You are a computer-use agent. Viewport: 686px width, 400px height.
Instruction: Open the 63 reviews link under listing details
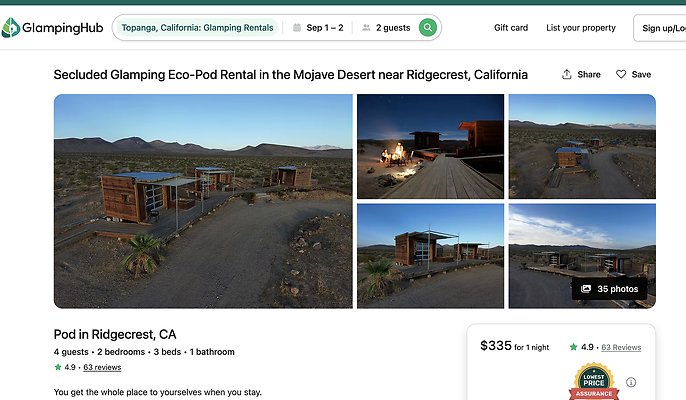102,367
